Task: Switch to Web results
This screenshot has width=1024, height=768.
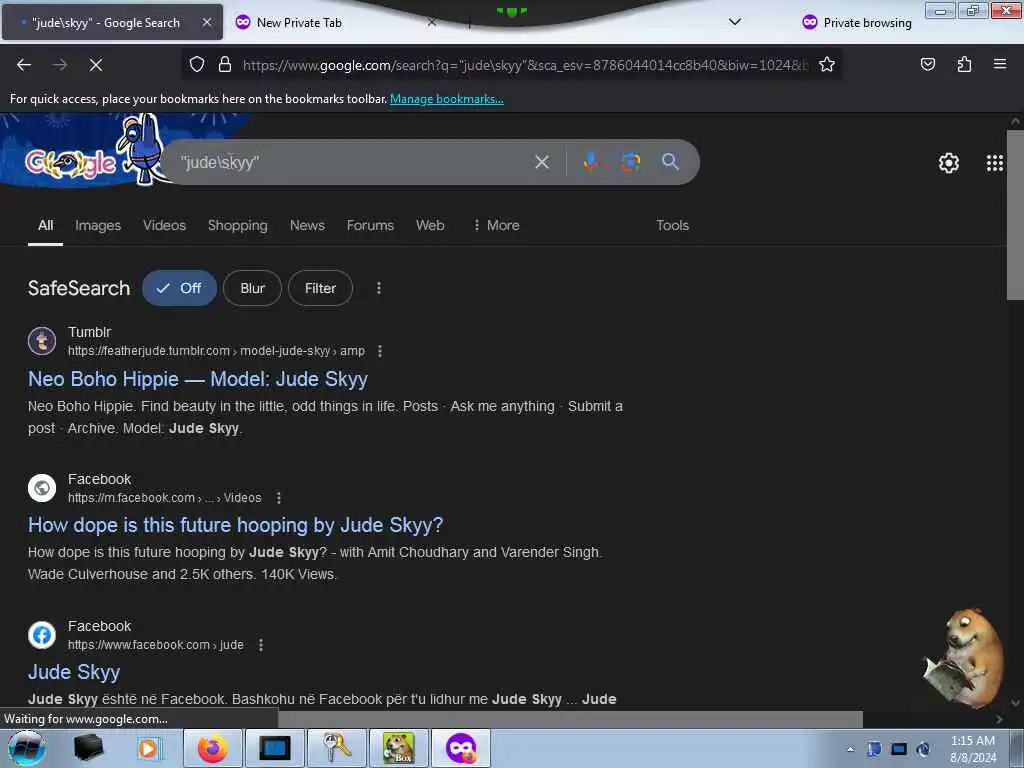Action: click(430, 225)
